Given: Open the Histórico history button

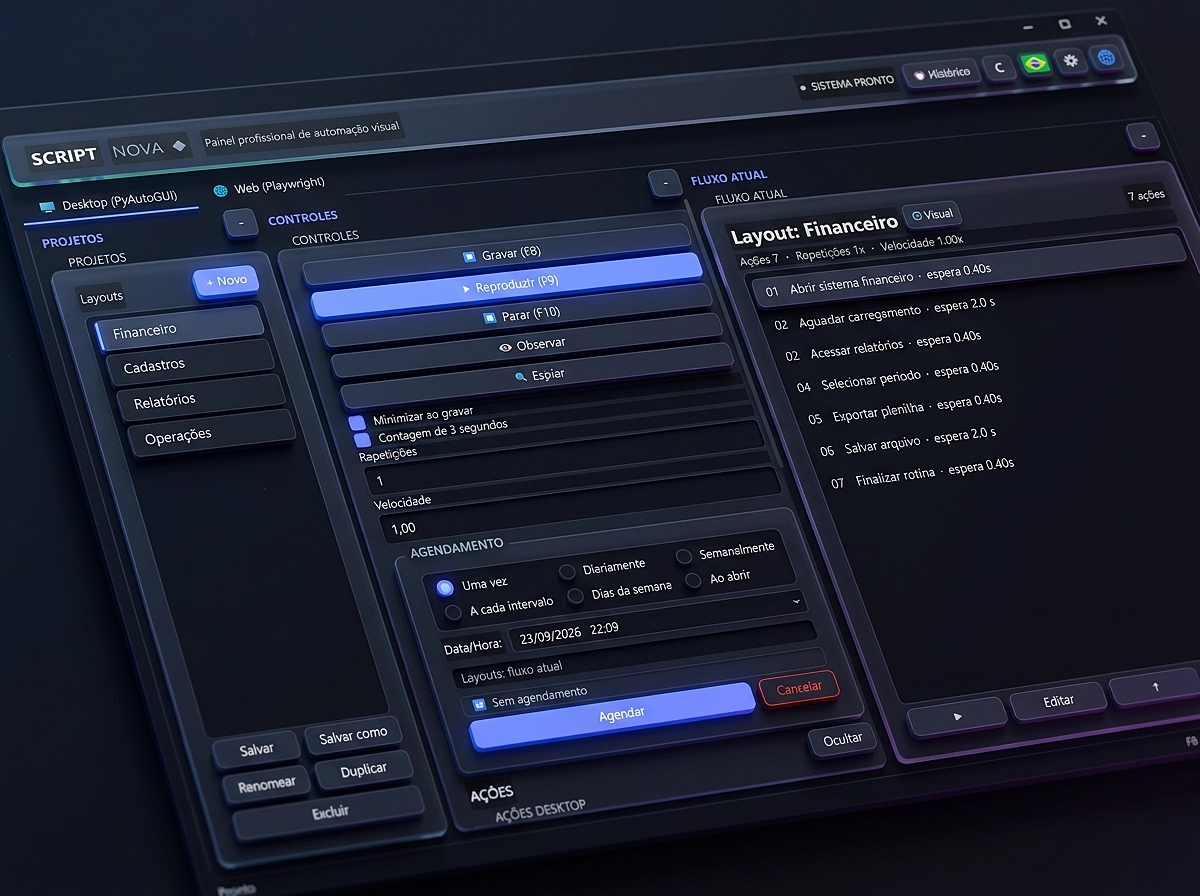Looking at the screenshot, I should coord(941,74).
